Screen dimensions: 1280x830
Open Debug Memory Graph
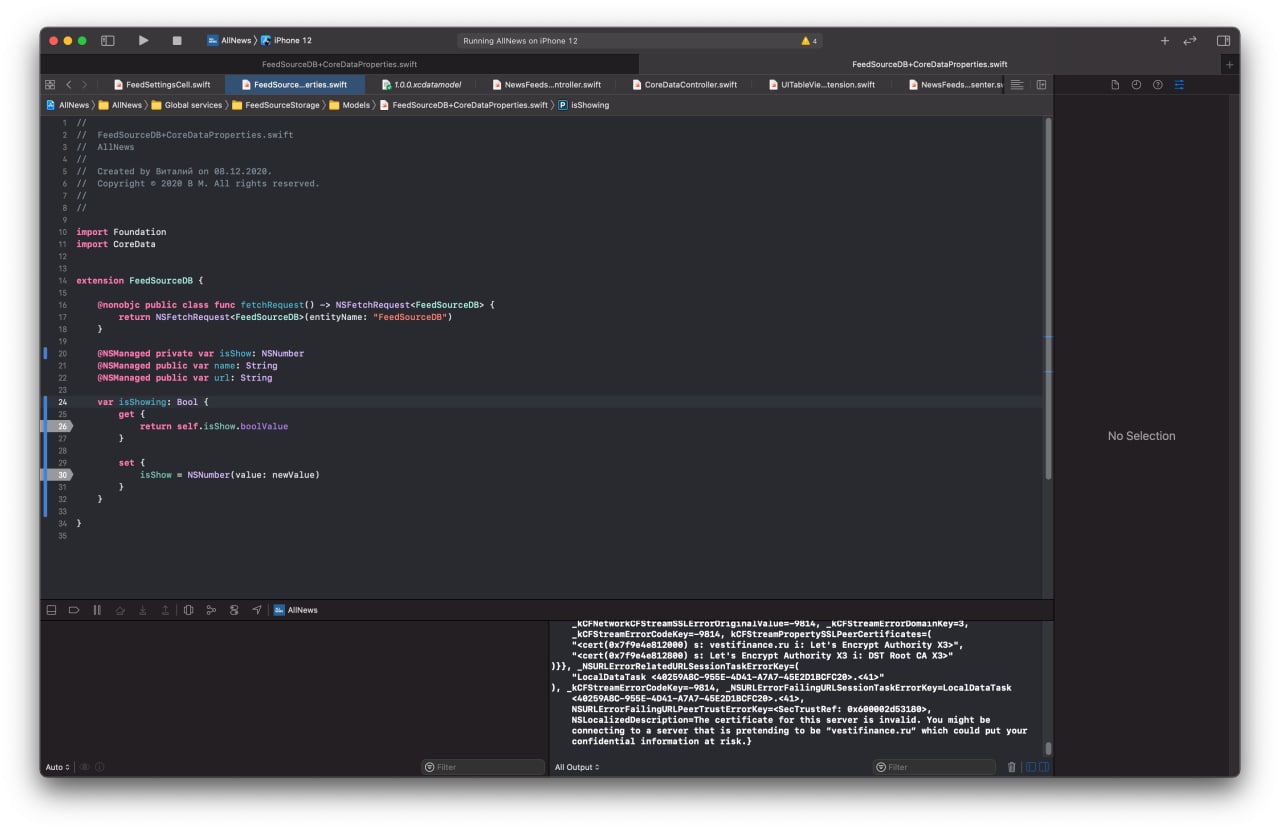coord(211,610)
